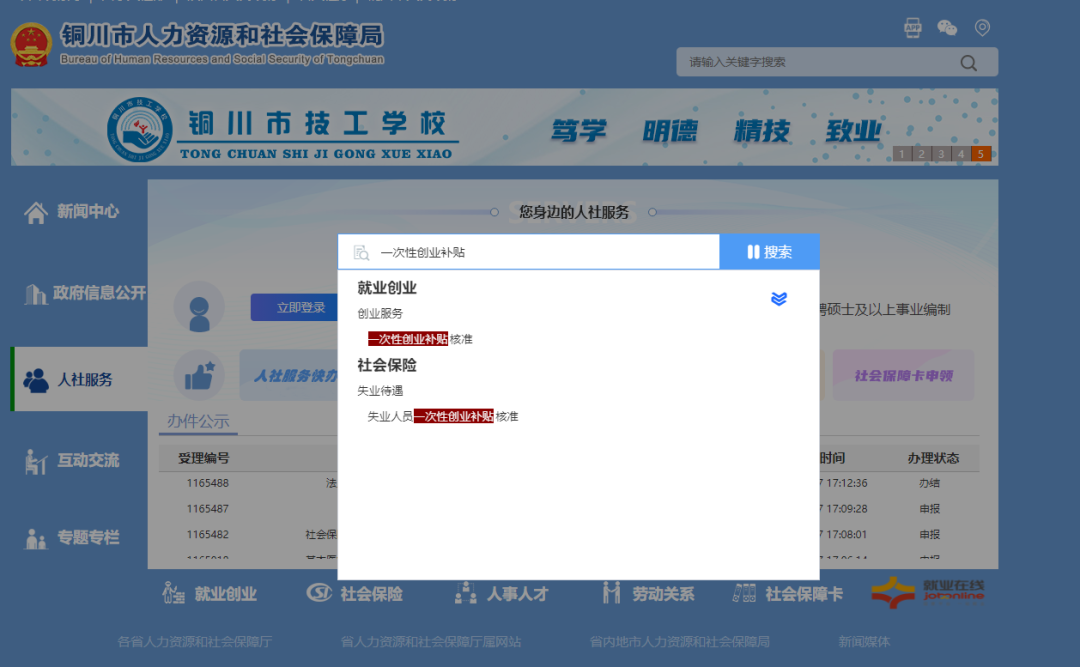Screen dimensions: 1080x667
Task: Click the icon beside bottom 人事人才
Action: 466,593
